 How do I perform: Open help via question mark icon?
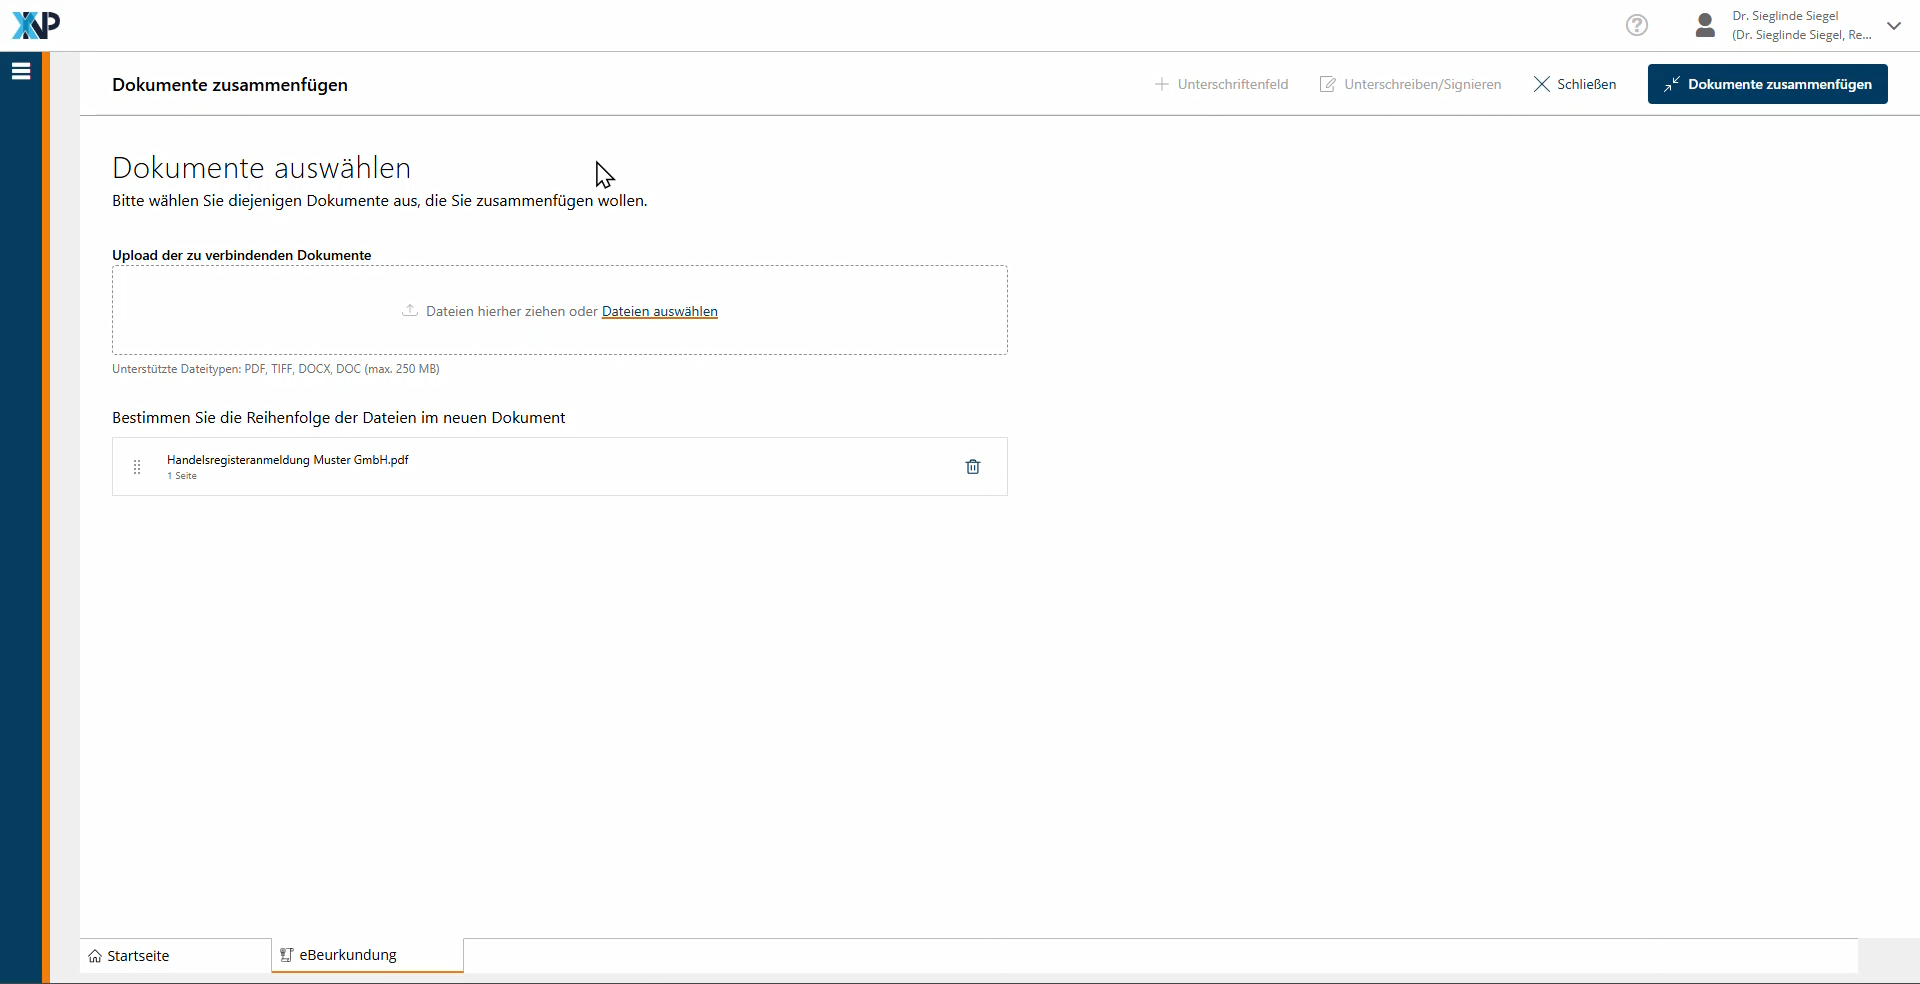click(1637, 25)
